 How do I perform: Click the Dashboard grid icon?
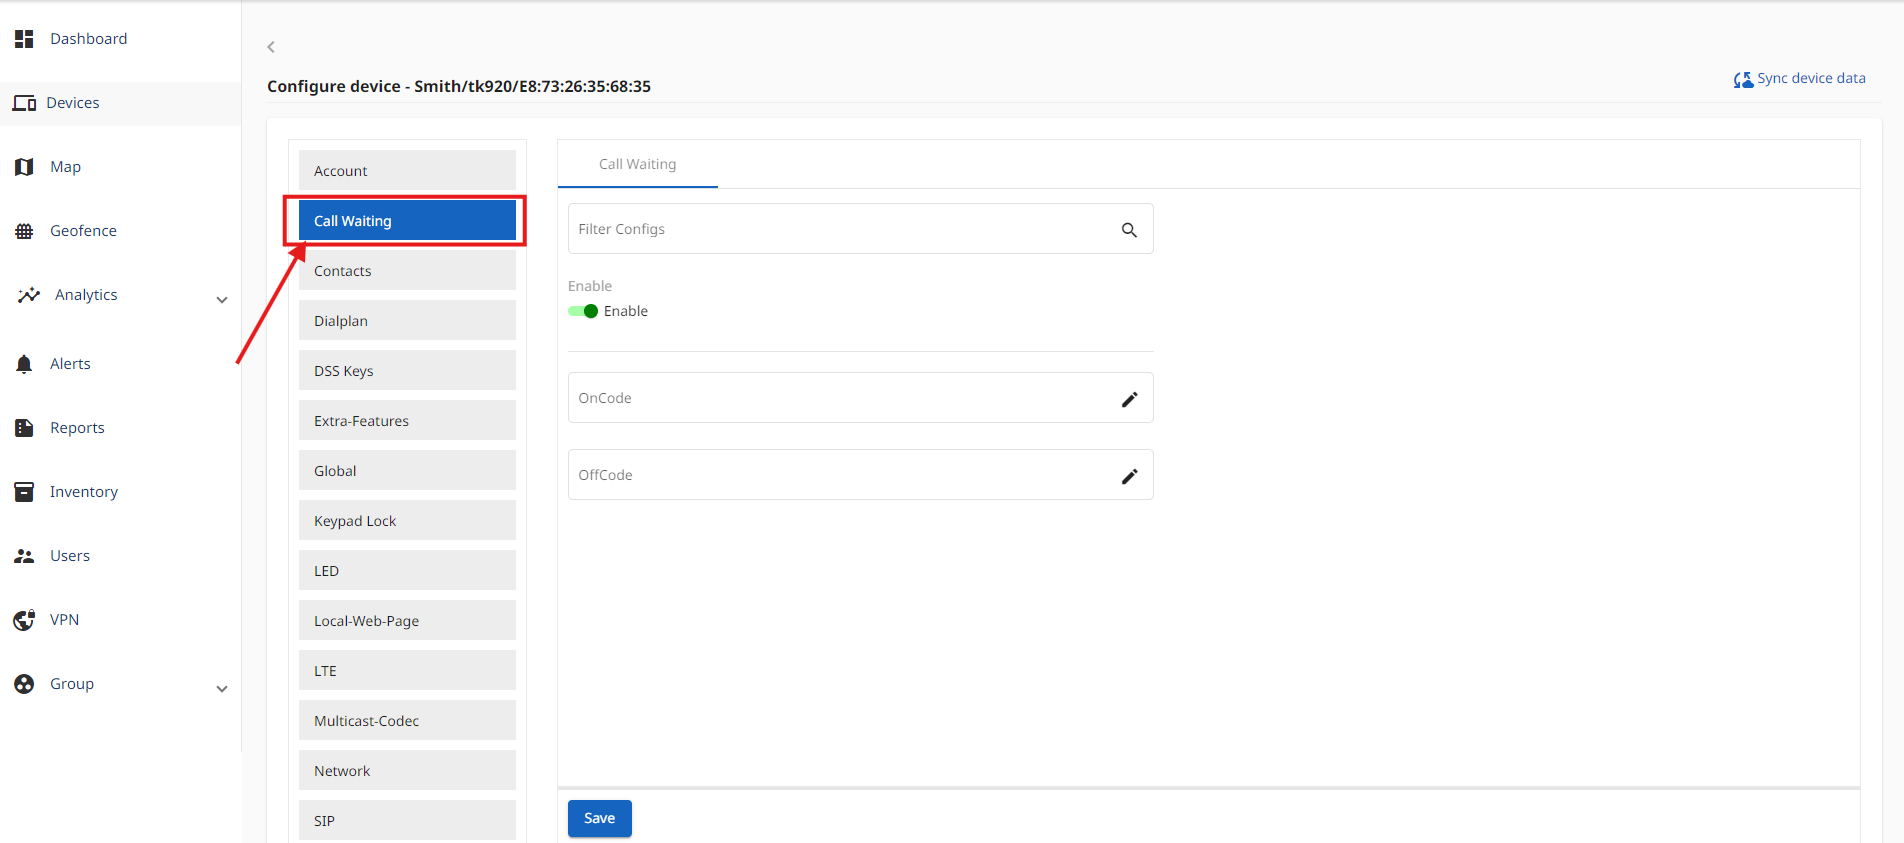tap(24, 39)
